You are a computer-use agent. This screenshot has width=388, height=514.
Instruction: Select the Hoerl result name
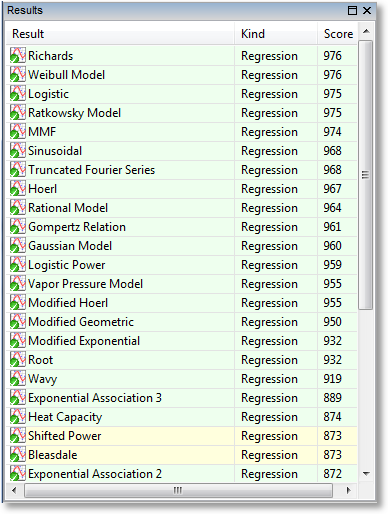tap(43, 189)
